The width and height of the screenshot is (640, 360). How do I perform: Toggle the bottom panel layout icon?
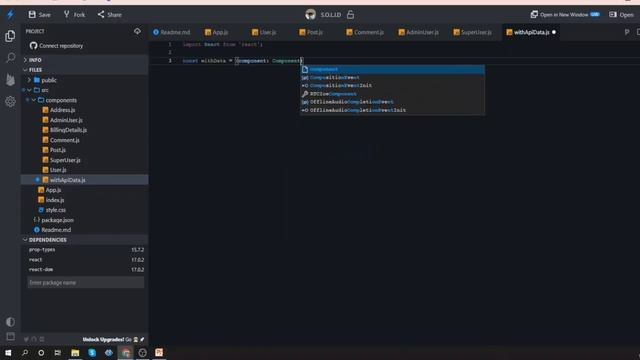pos(11,337)
